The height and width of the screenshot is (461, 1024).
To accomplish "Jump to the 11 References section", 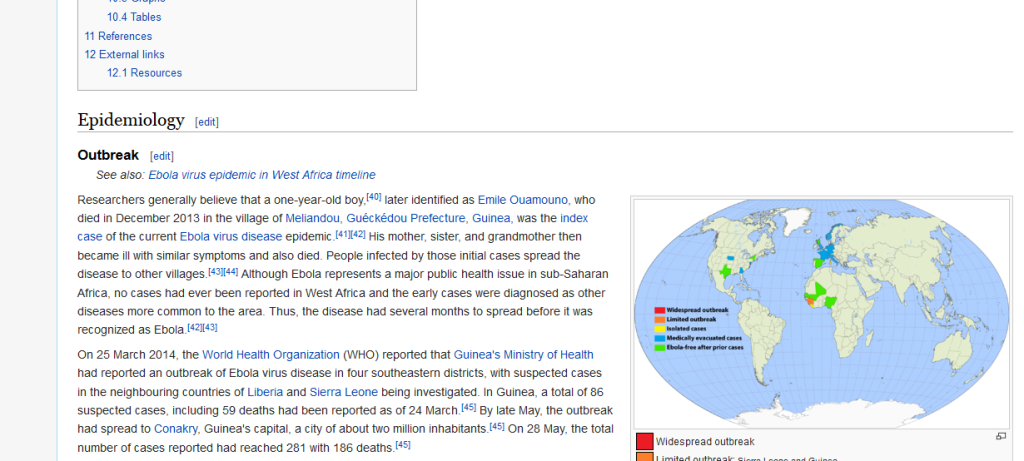I will (x=118, y=36).
